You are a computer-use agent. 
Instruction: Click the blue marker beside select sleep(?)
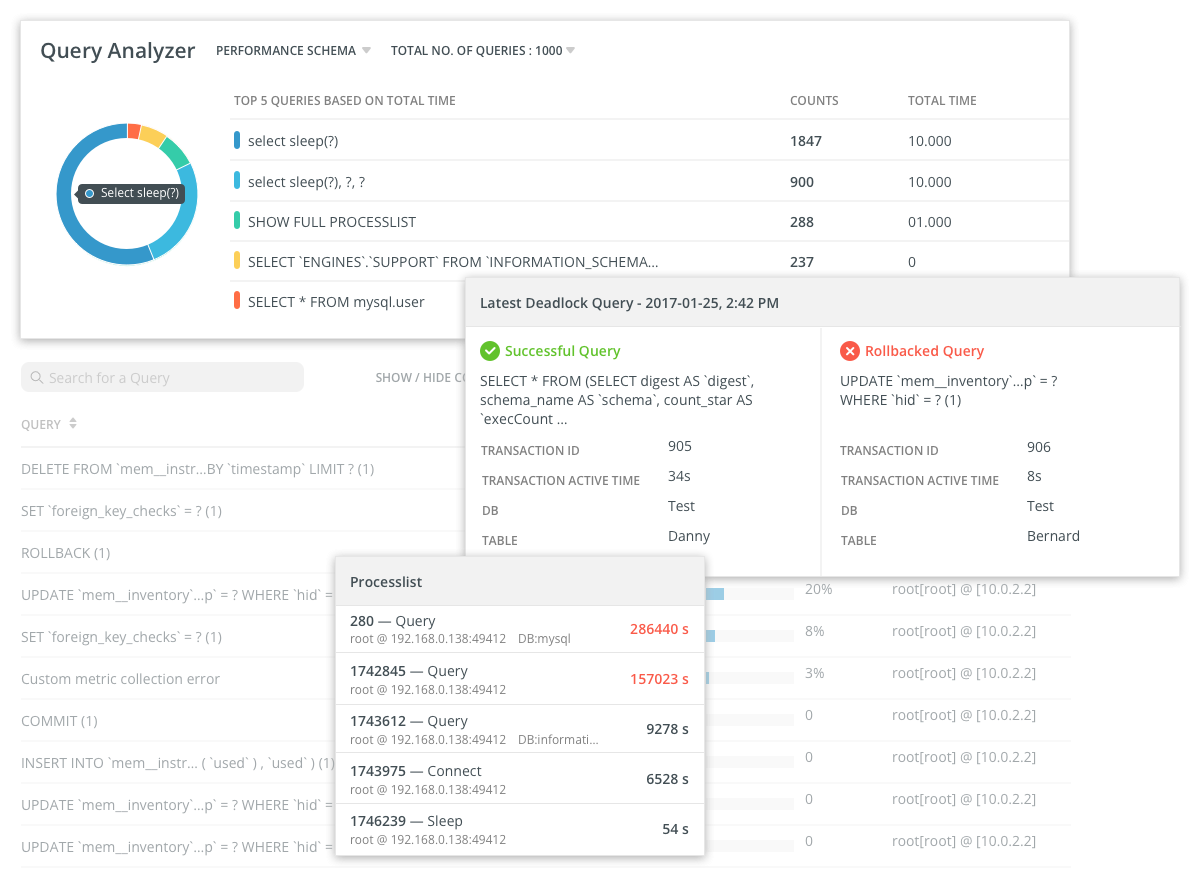pyautogui.click(x=237, y=141)
